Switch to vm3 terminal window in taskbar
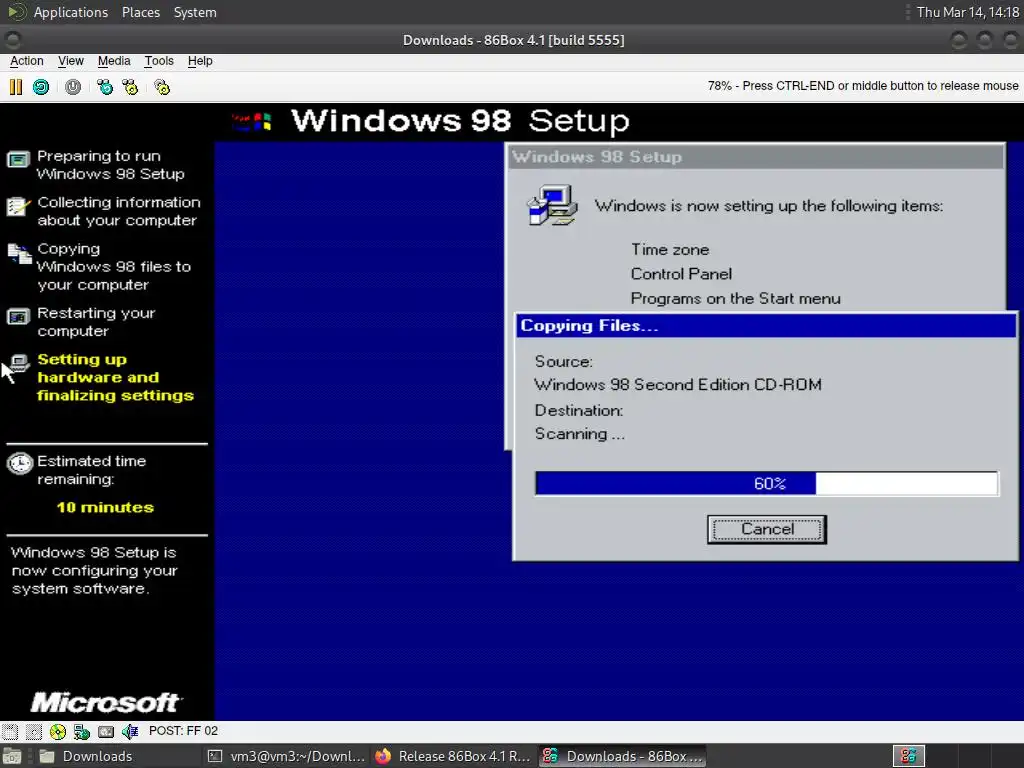This screenshot has height=768, width=1024. click(286, 756)
